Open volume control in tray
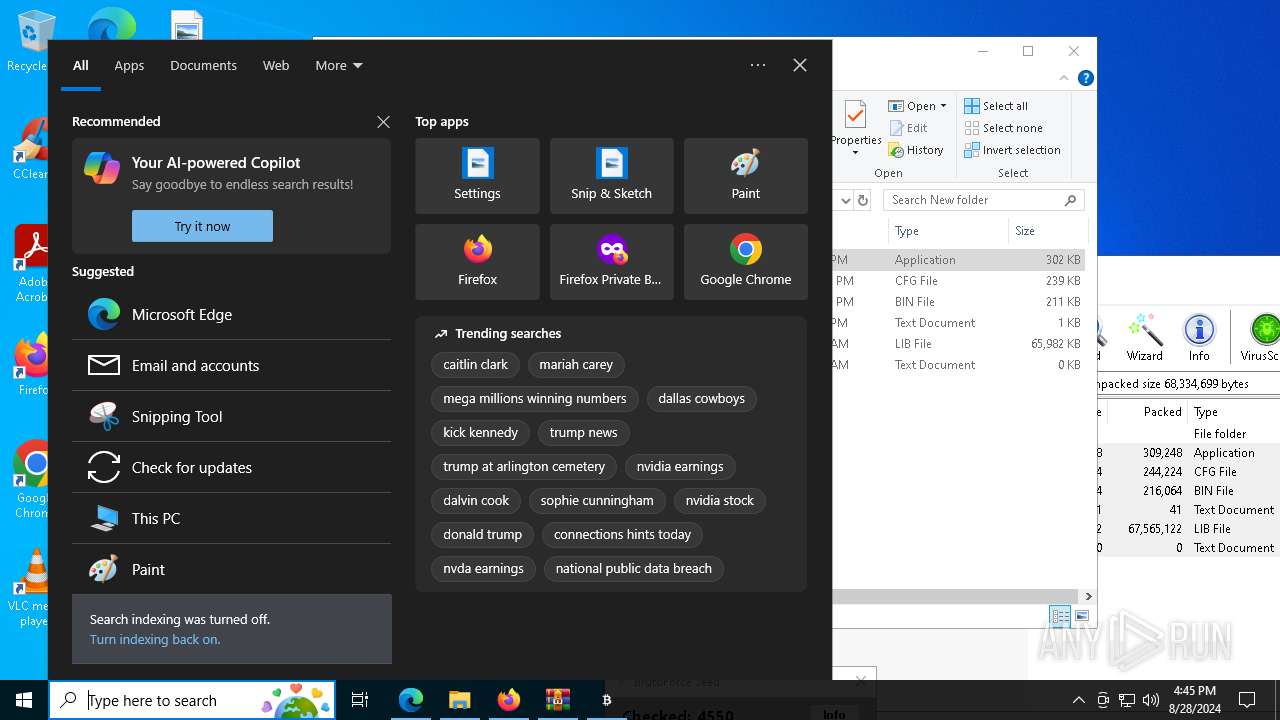Screen dimensions: 1280x720 [x=1150, y=700]
